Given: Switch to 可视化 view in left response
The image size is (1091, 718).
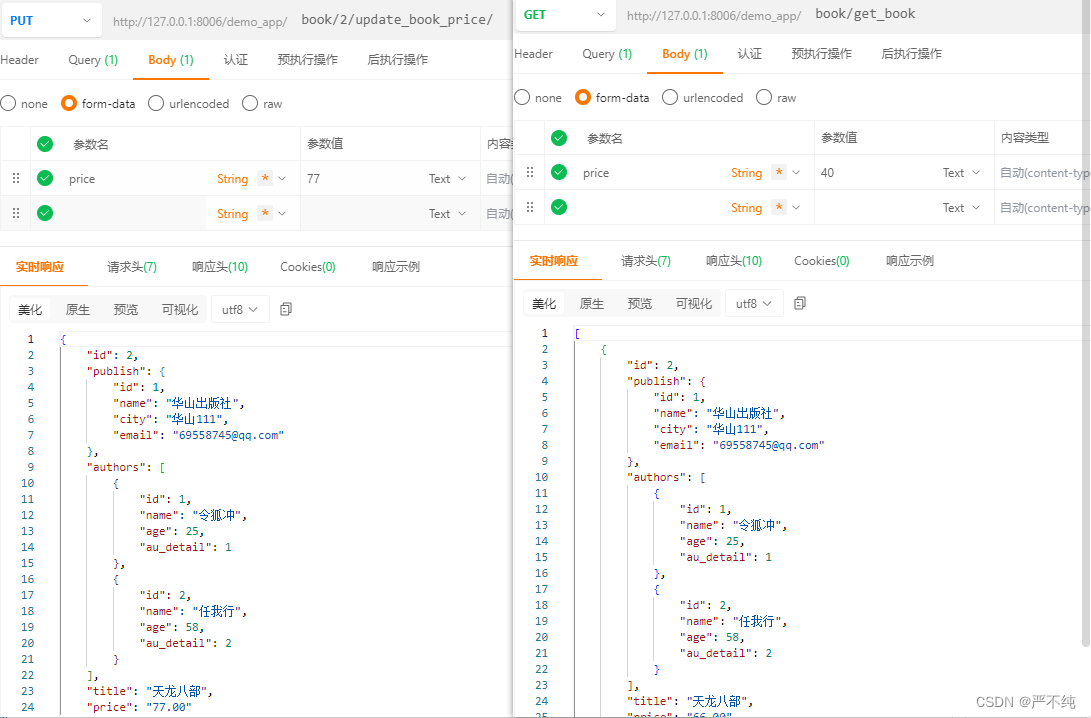Looking at the screenshot, I should (x=180, y=310).
